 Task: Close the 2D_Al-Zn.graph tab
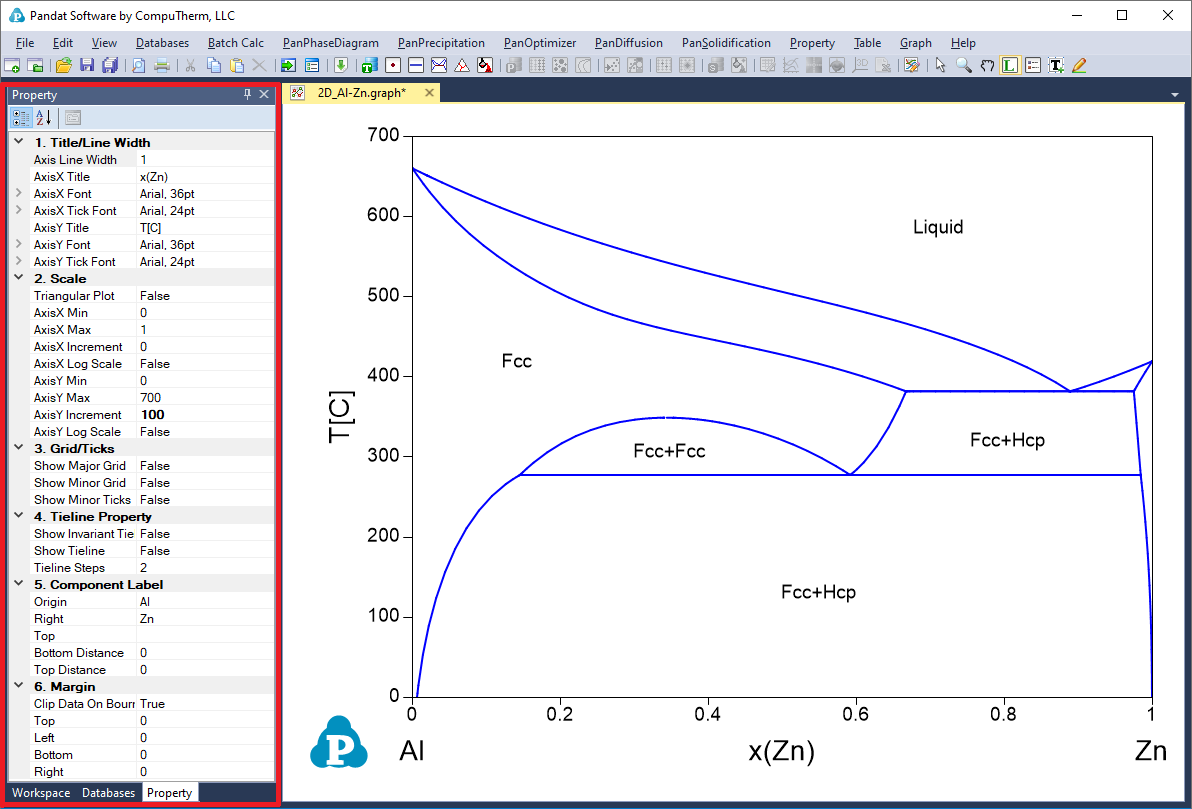tap(429, 93)
